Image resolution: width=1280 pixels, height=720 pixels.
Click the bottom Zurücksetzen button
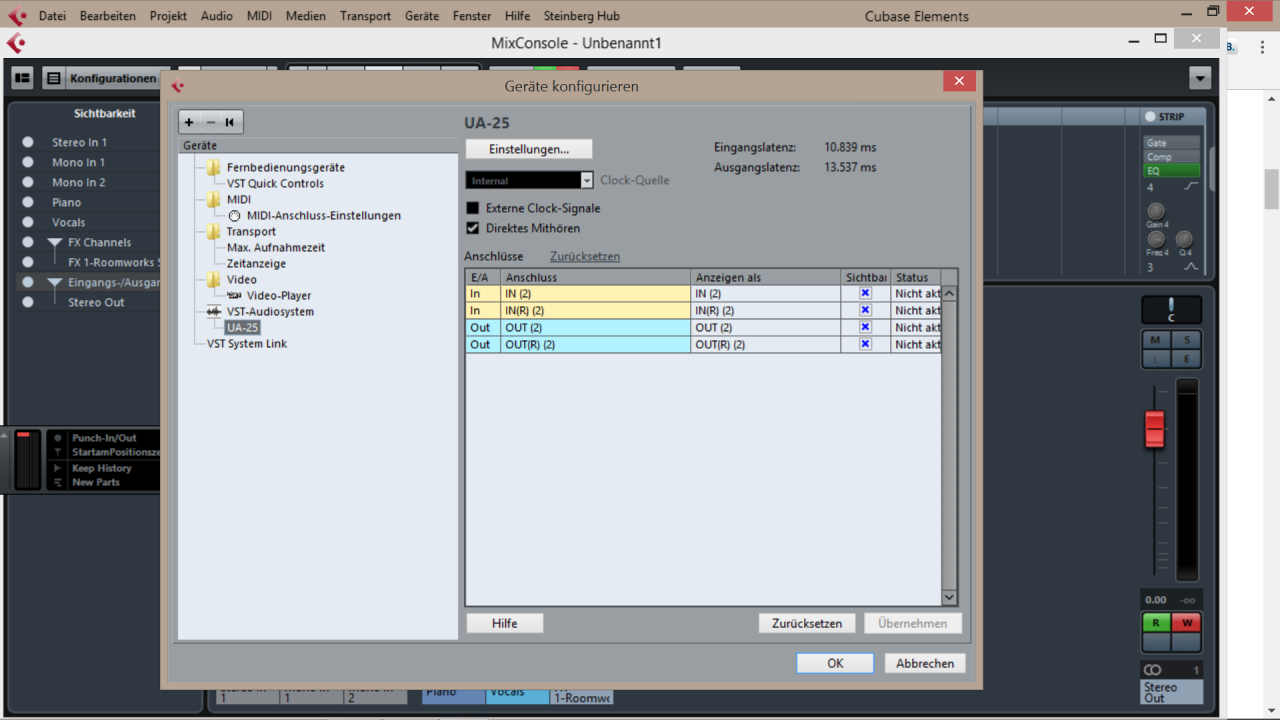(x=807, y=623)
